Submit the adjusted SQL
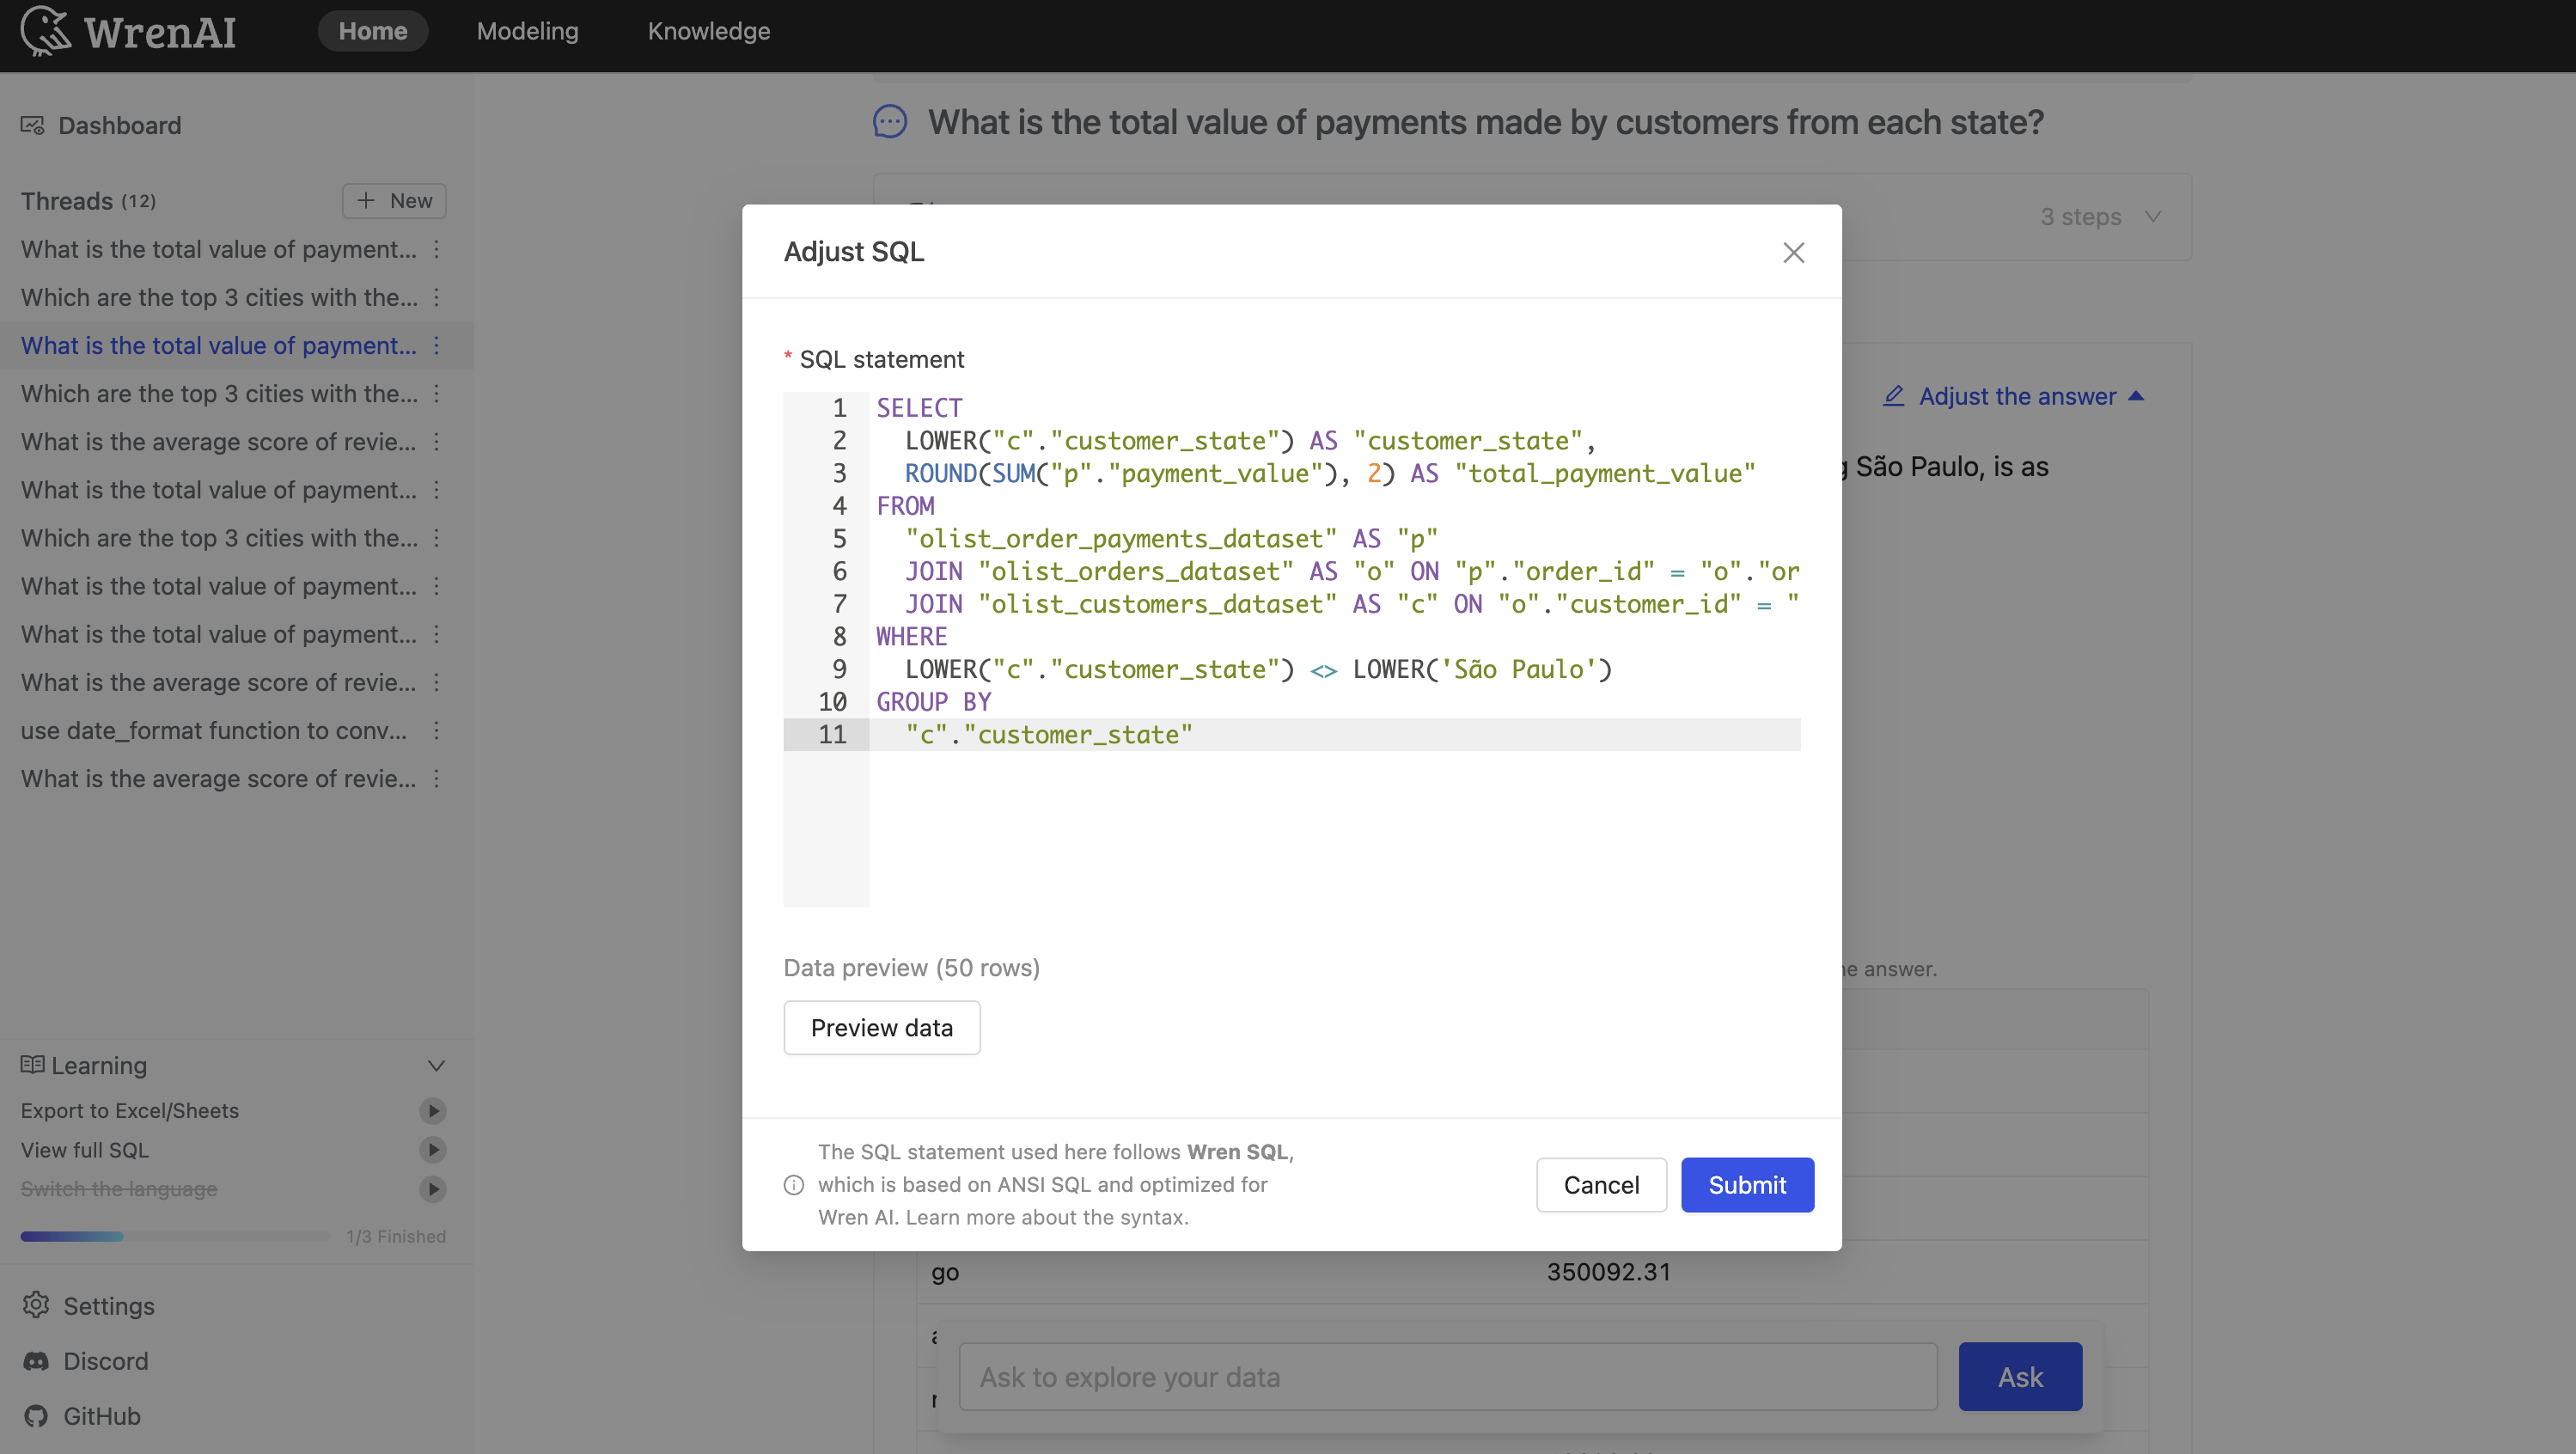The image size is (2576, 1454). click(x=1747, y=1185)
